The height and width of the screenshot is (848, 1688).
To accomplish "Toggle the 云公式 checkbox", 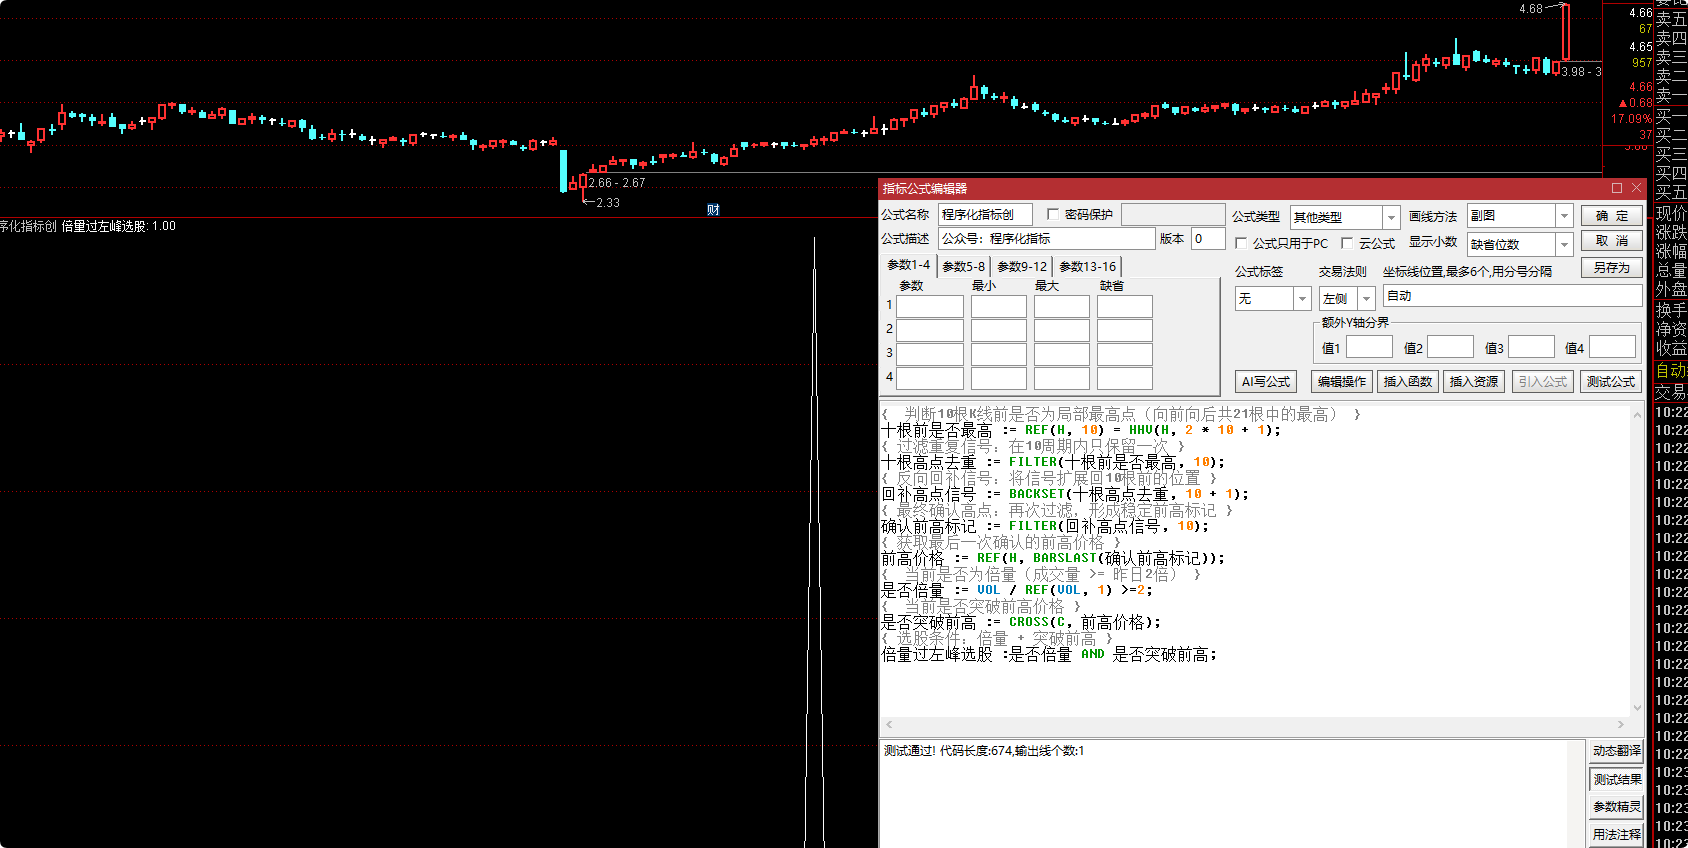I will (x=1347, y=243).
